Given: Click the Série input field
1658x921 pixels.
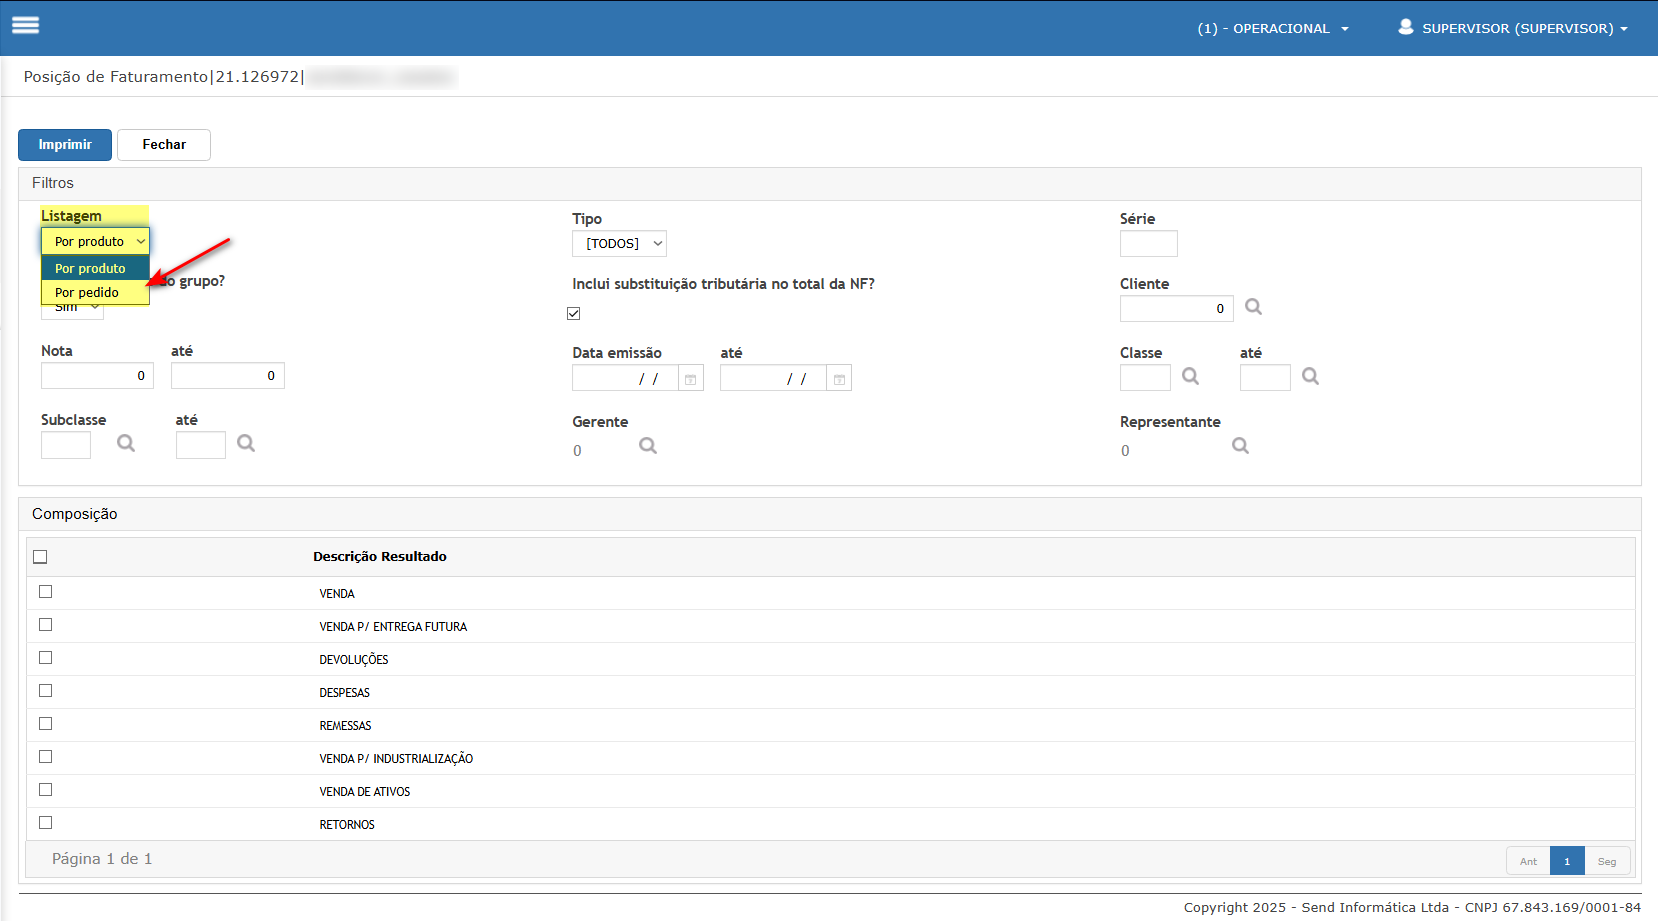Looking at the screenshot, I should coord(1148,244).
